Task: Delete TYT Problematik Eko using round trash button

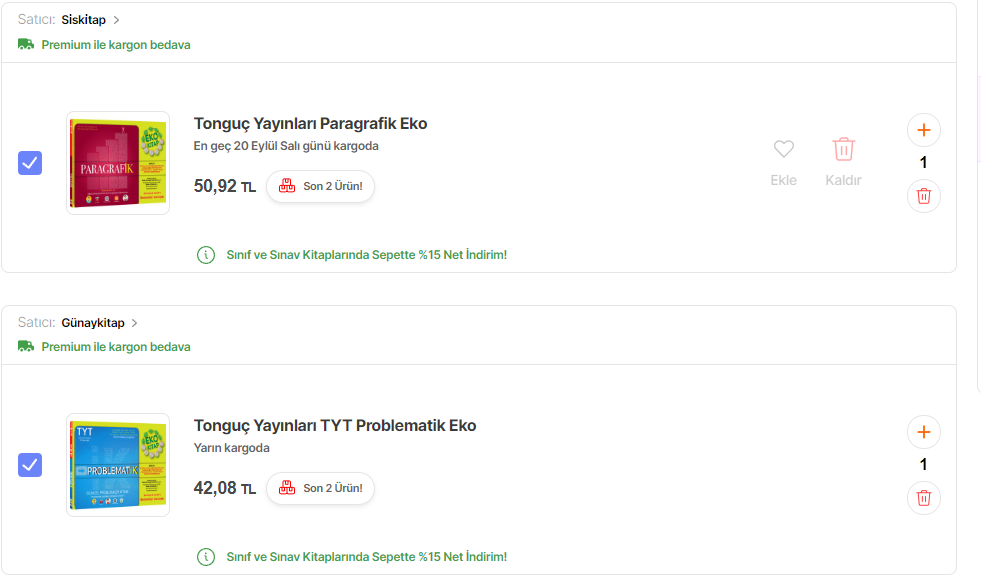Action: [924, 498]
